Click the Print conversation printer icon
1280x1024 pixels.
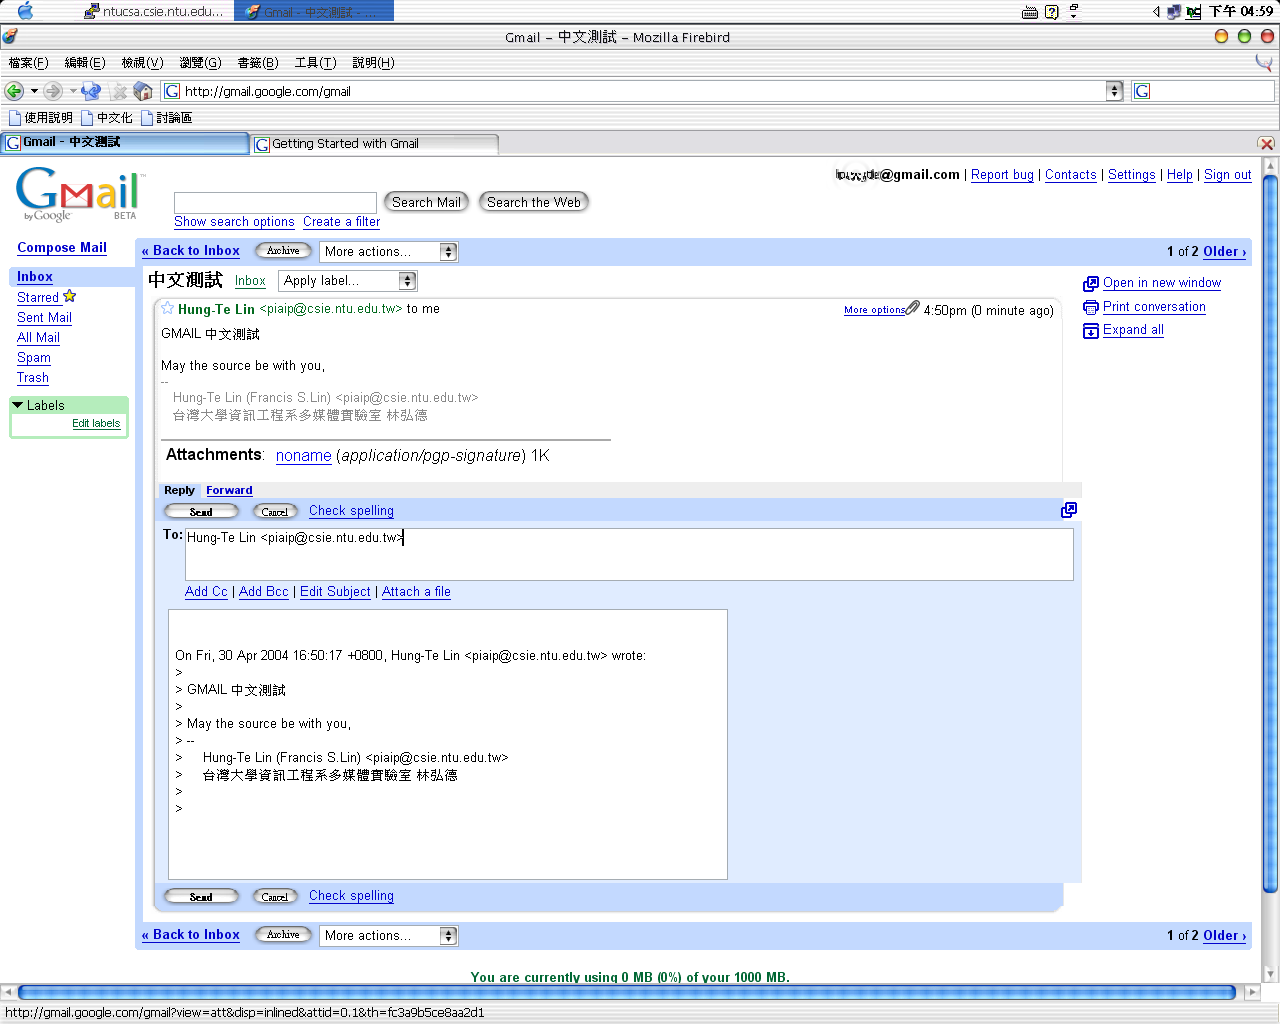tap(1091, 307)
